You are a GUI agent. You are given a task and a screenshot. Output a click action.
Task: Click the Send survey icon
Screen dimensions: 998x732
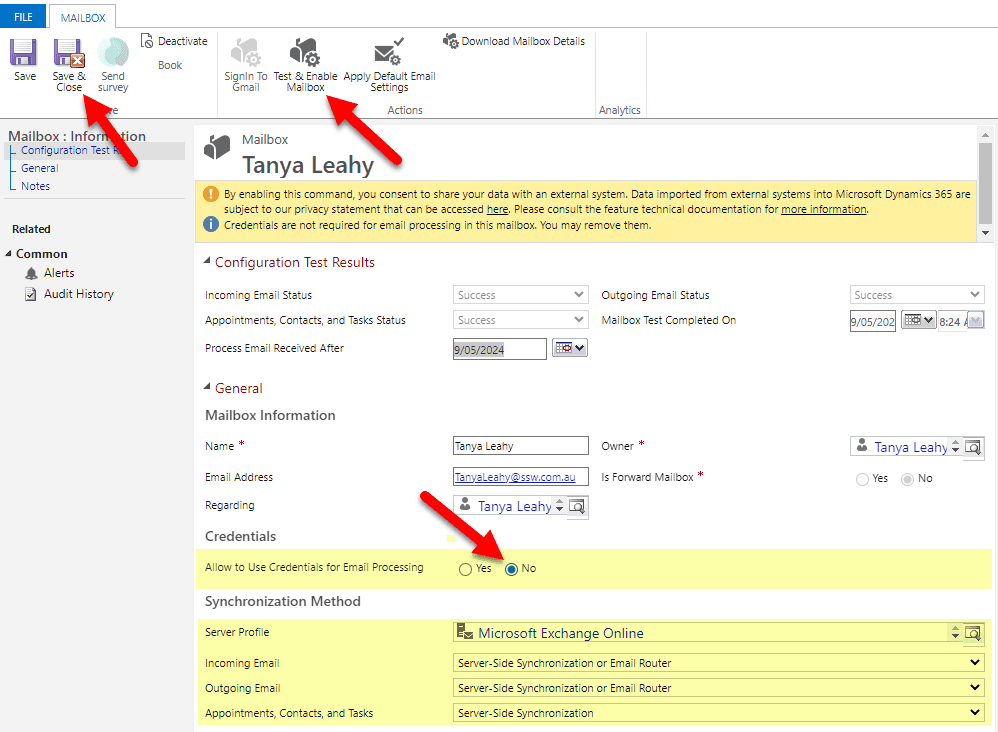tap(113, 53)
